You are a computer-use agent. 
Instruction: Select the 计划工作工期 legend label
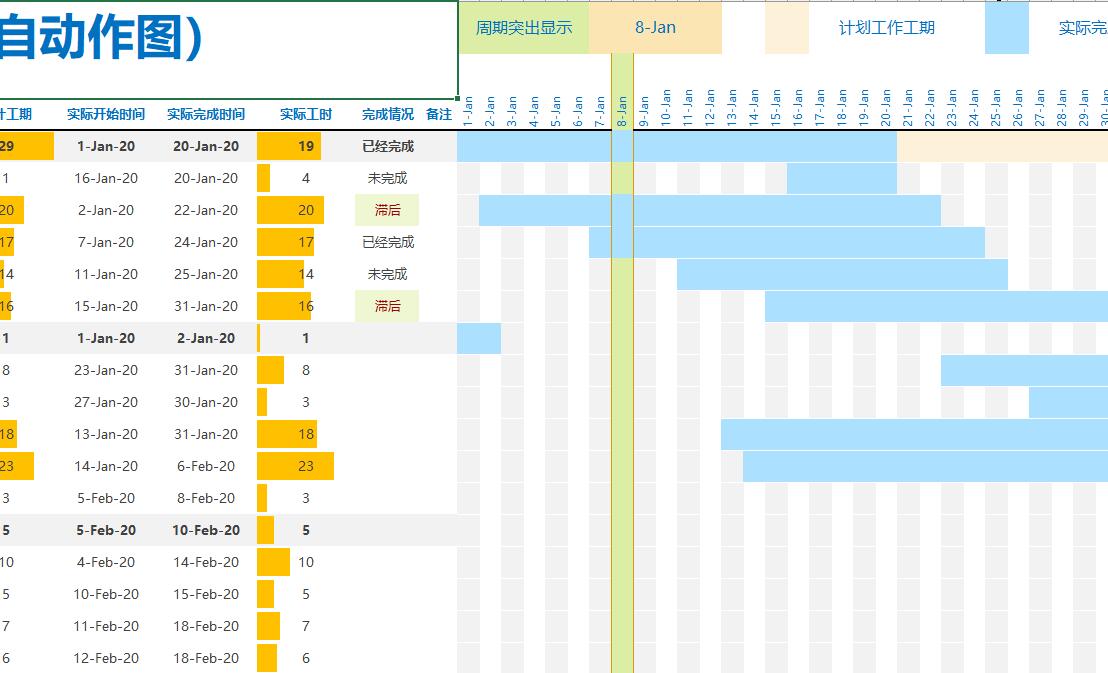886,28
